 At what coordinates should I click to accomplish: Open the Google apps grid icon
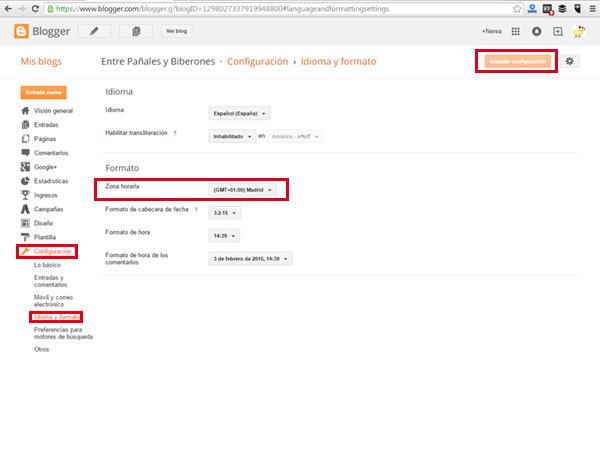pyautogui.click(x=515, y=31)
